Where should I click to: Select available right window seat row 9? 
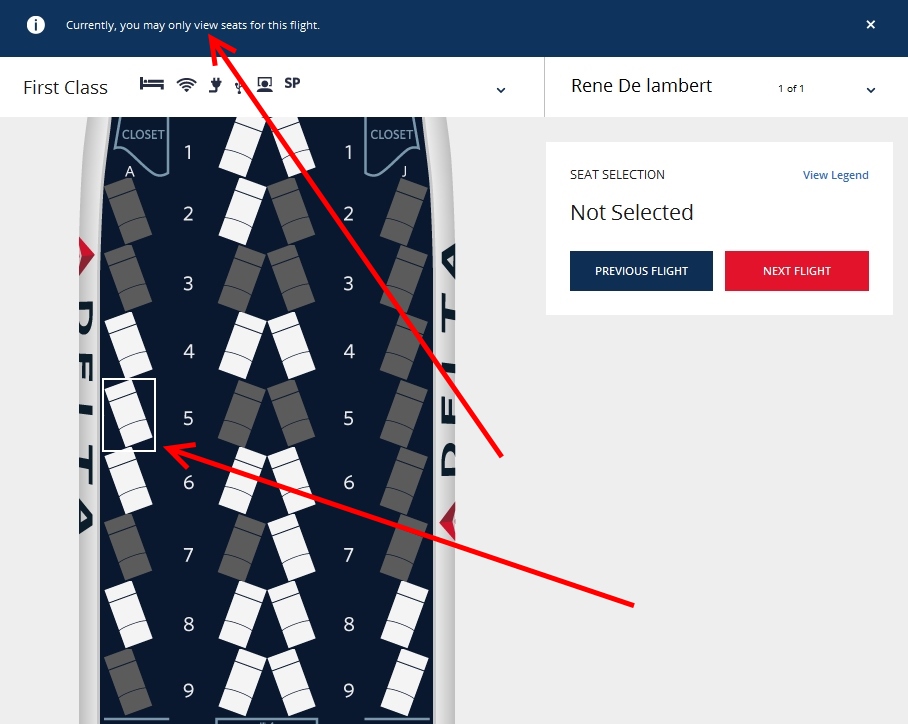pos(405,682)
